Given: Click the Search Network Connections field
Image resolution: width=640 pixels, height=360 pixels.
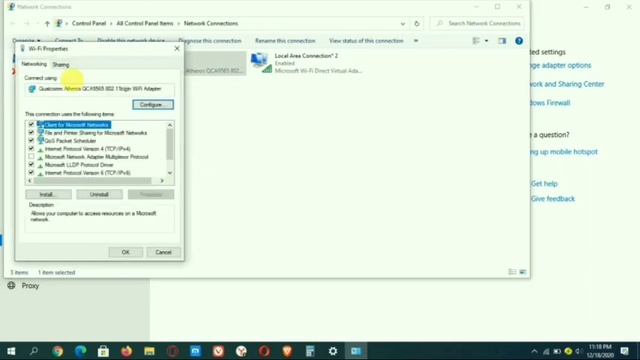Looking at the screenshot, I should (477, 24).
